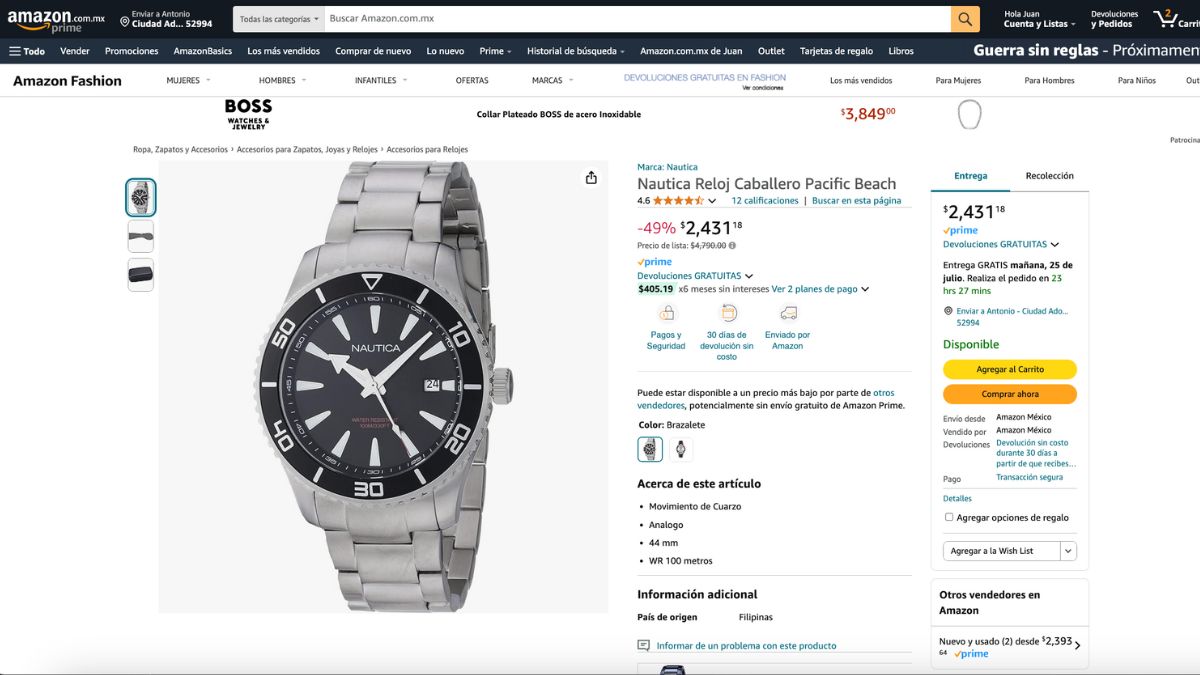The height and width of the screenshot is (675, 1200).
Task: Open the 12 calificaciones link
Action: pyautogui.click(x=765, y=201)
